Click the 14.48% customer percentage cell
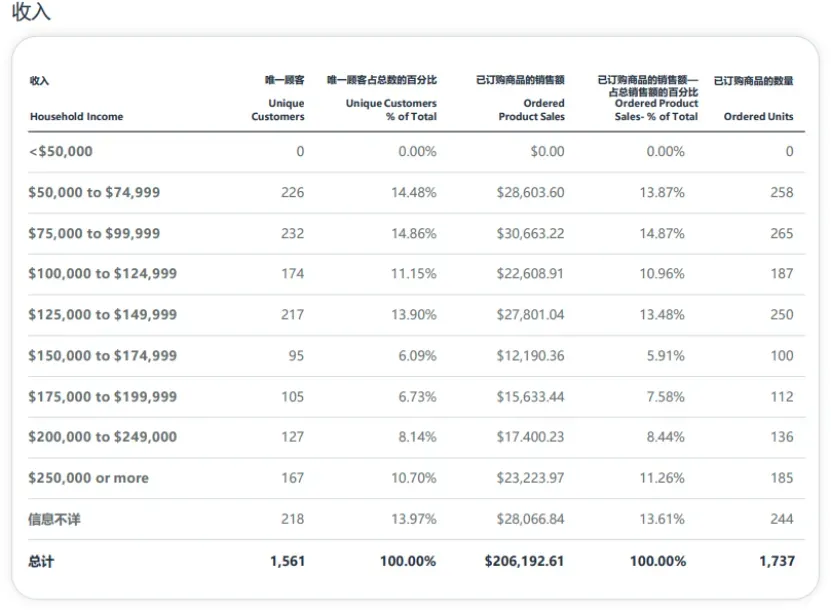Viewport: 831px width, 611px height. pyautogui.click(x=414, y=192)
